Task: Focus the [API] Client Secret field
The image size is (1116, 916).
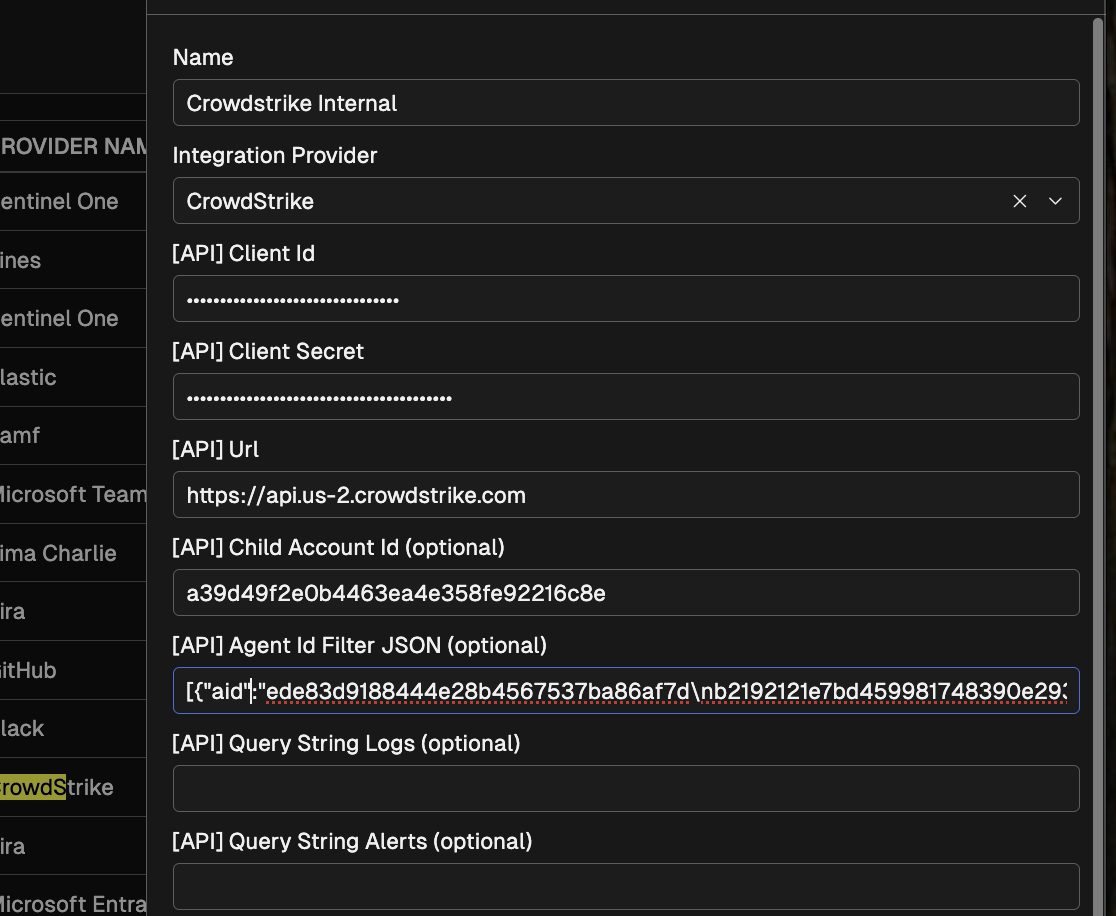Action: pyautogui.click(x=626, y=396)
